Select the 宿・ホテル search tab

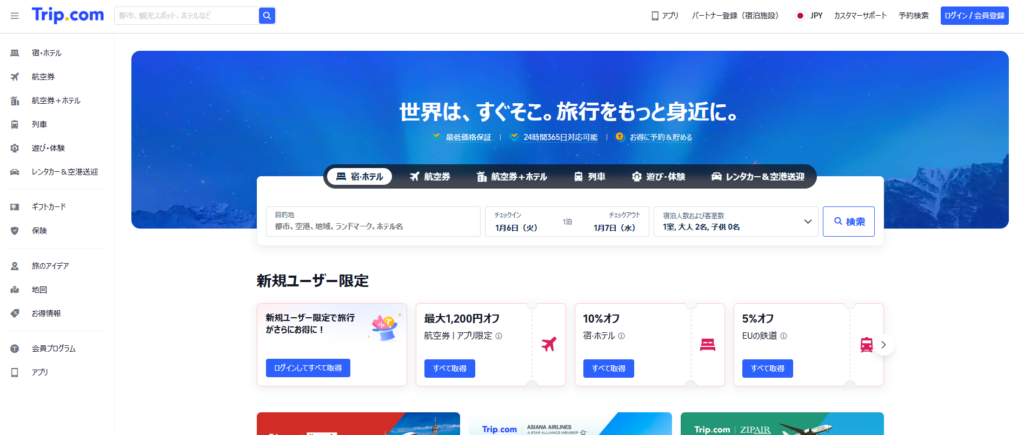(359, 176)
